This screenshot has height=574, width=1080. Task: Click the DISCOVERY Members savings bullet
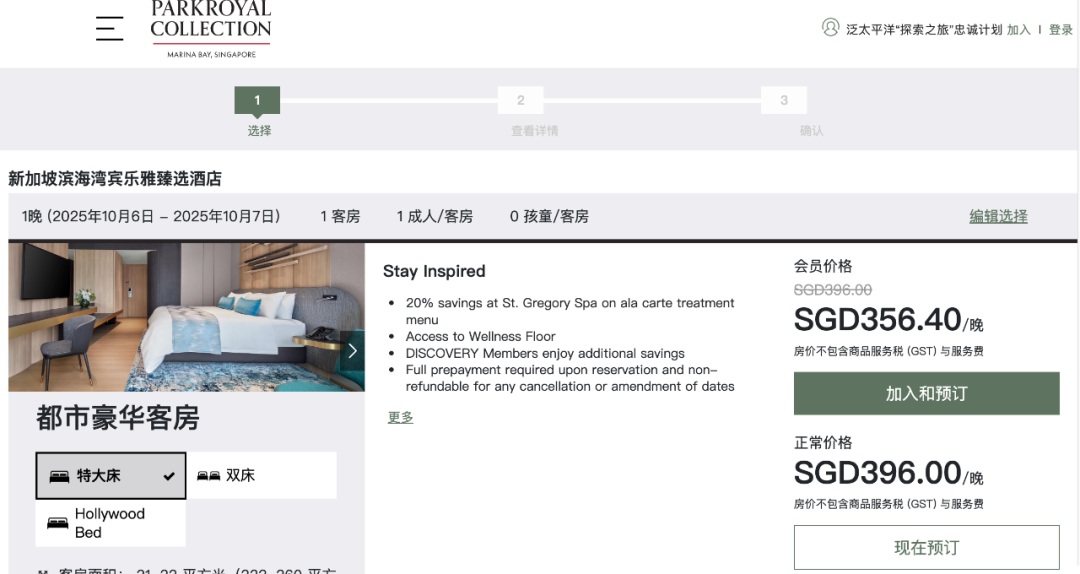click(545, 353)
